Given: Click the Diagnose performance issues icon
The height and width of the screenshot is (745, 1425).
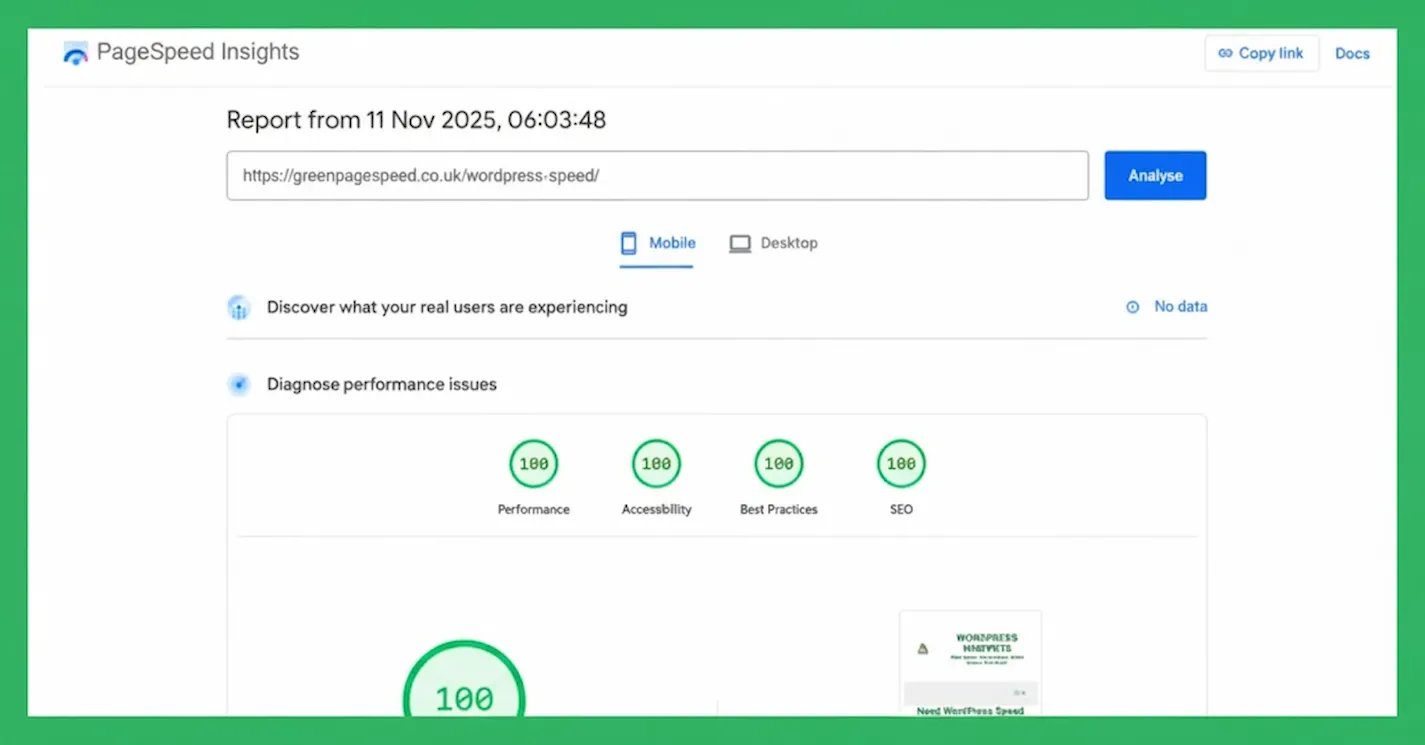Looking at the screenshot, I should 238,384.
